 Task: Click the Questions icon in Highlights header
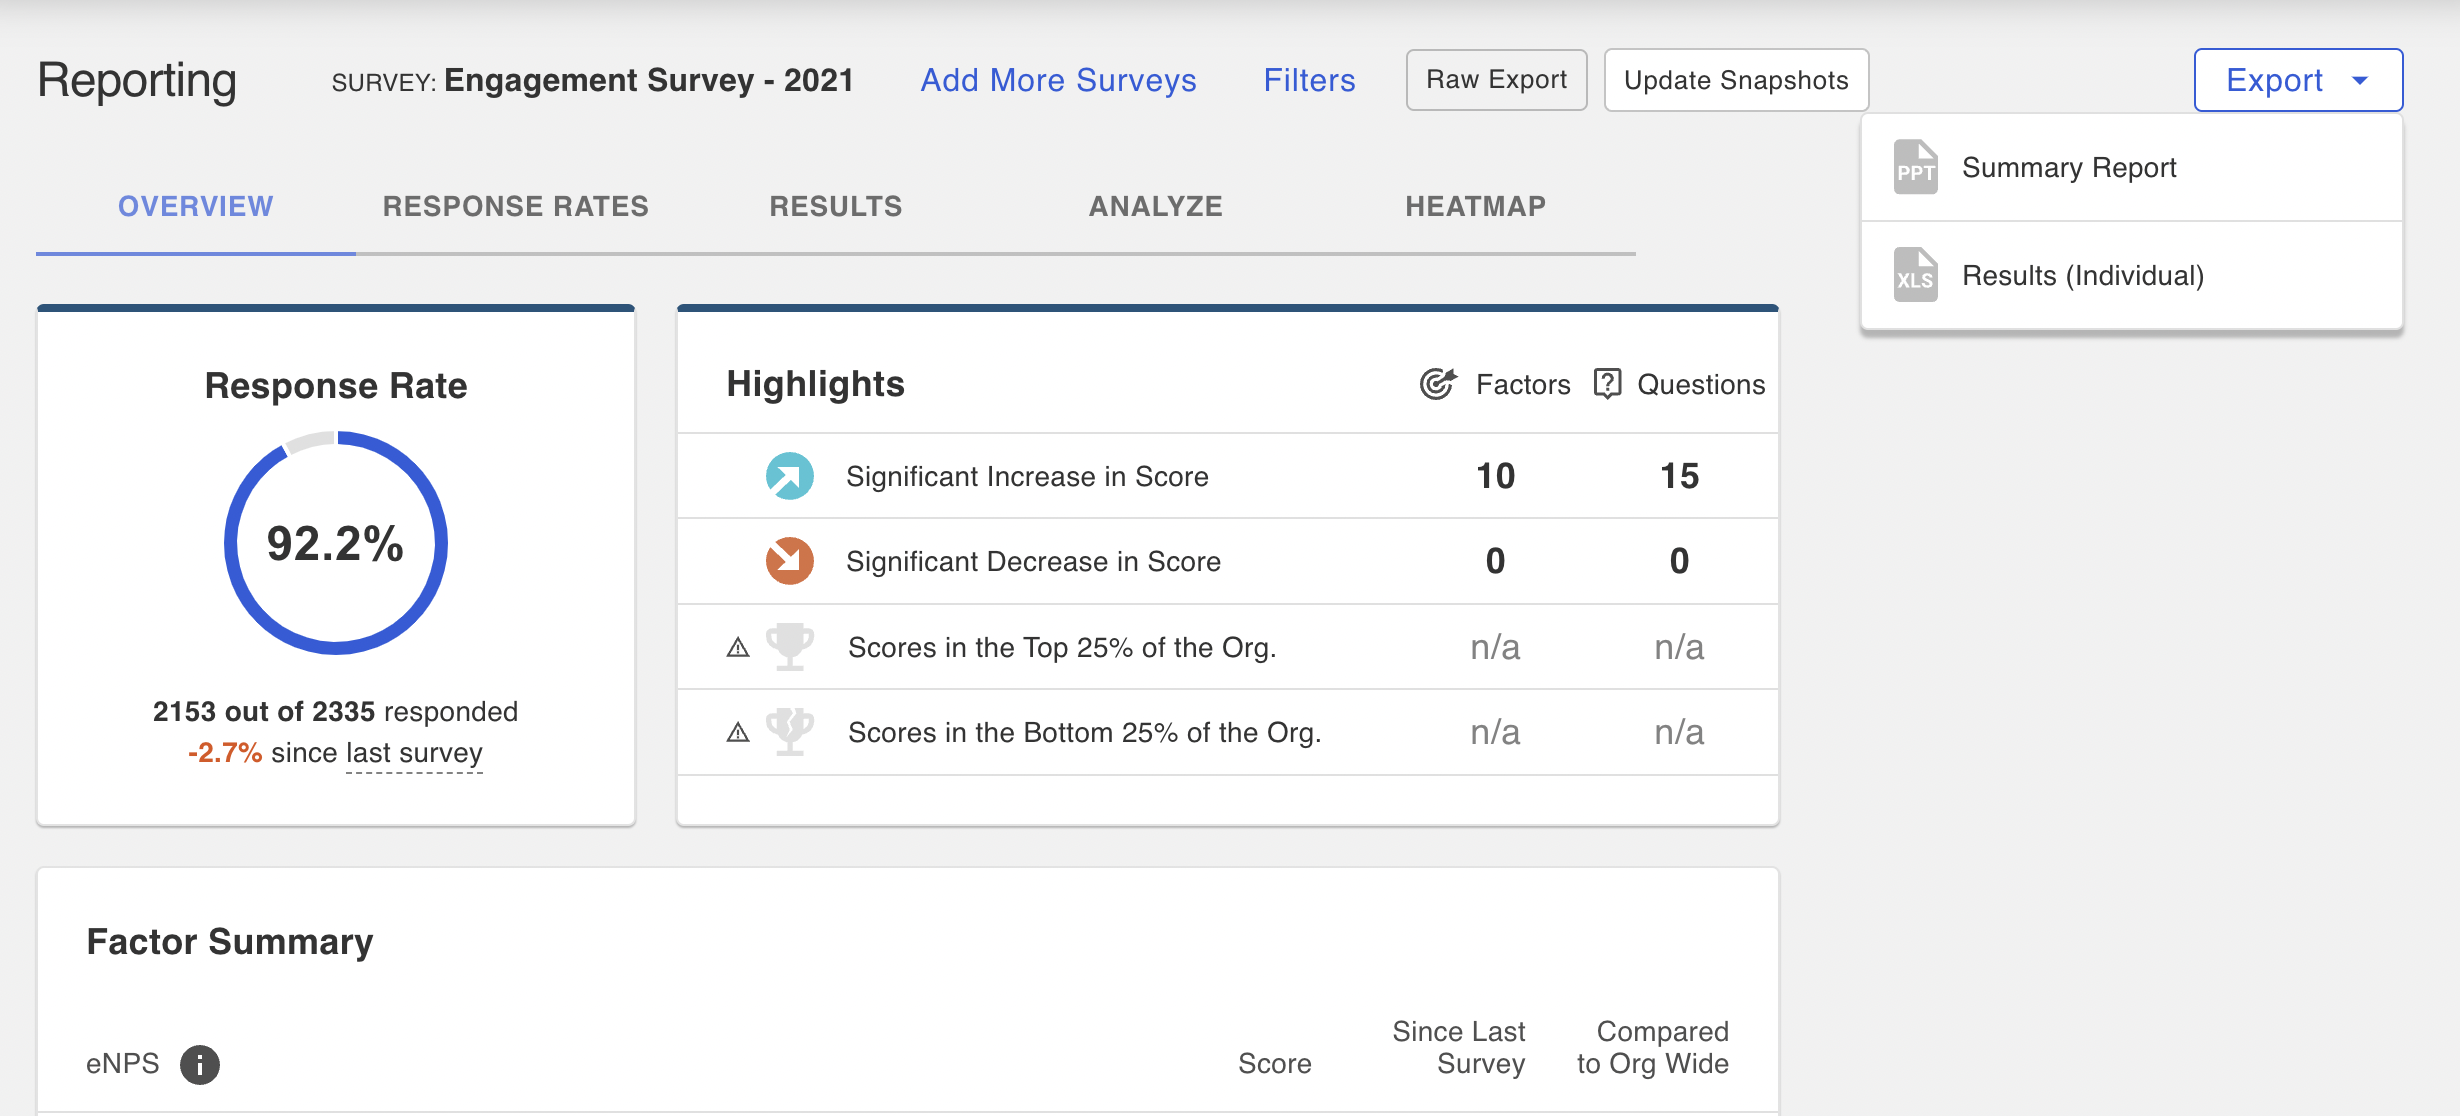click(x=1607, y=384)
